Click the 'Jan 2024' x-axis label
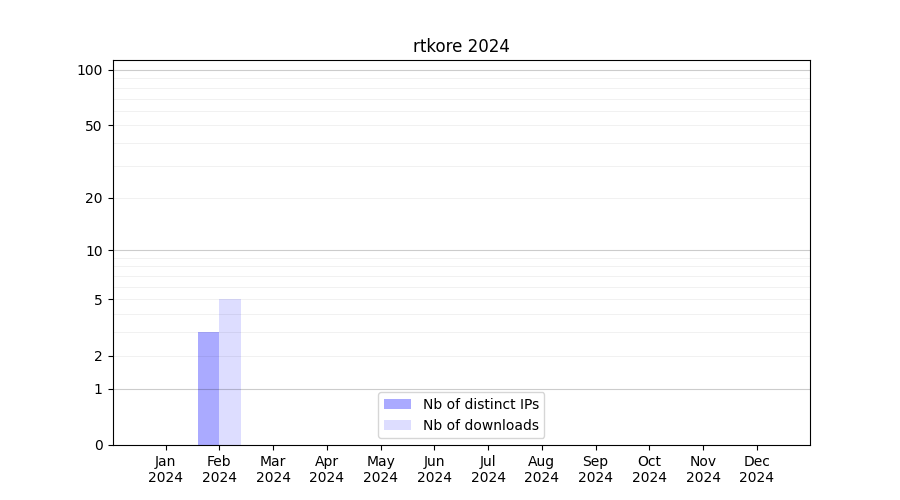 (x=166, y=469)
